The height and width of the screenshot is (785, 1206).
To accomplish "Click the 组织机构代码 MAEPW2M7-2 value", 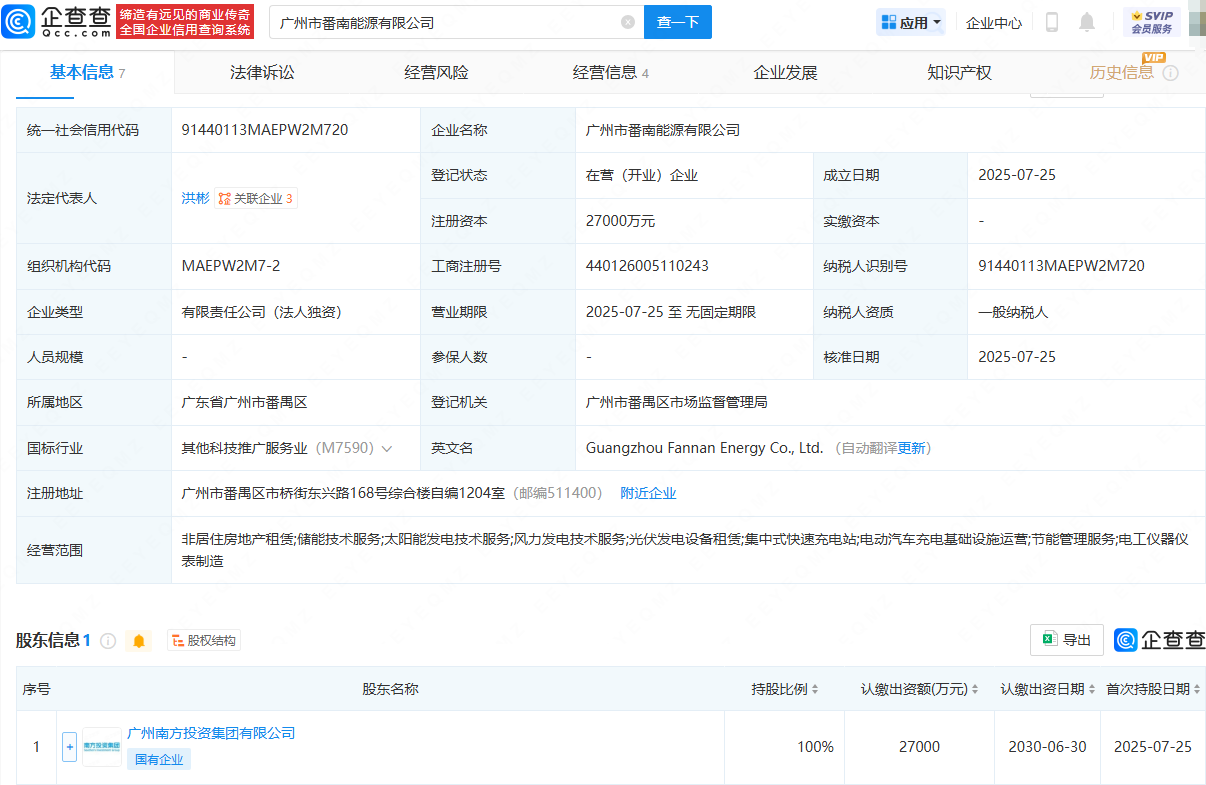I will 231,266.
